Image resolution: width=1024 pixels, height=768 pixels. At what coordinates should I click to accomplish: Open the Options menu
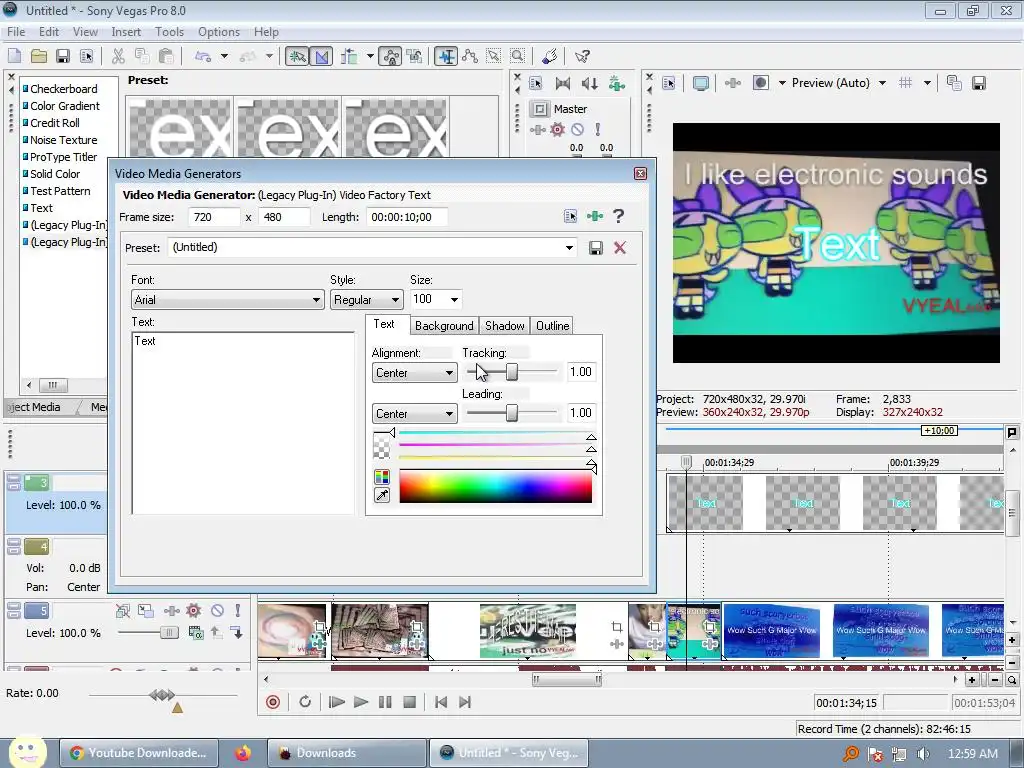point(219,32)
